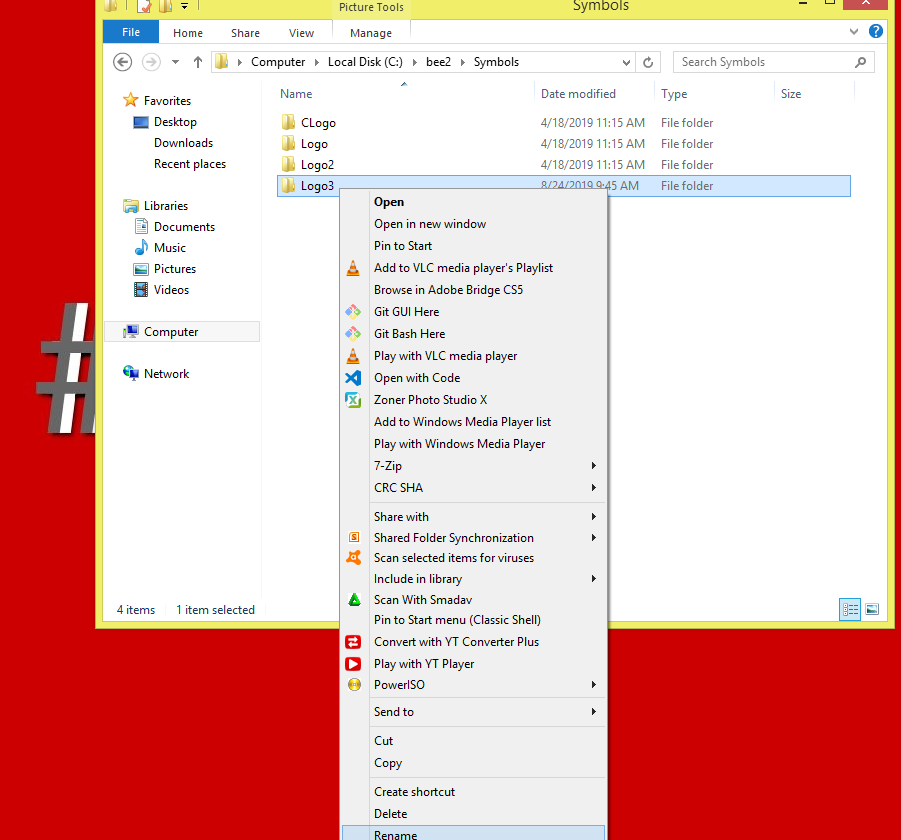Screen dimensions: 901x840
Task: Click the Smadav green triangle icon
Action: 353,600
